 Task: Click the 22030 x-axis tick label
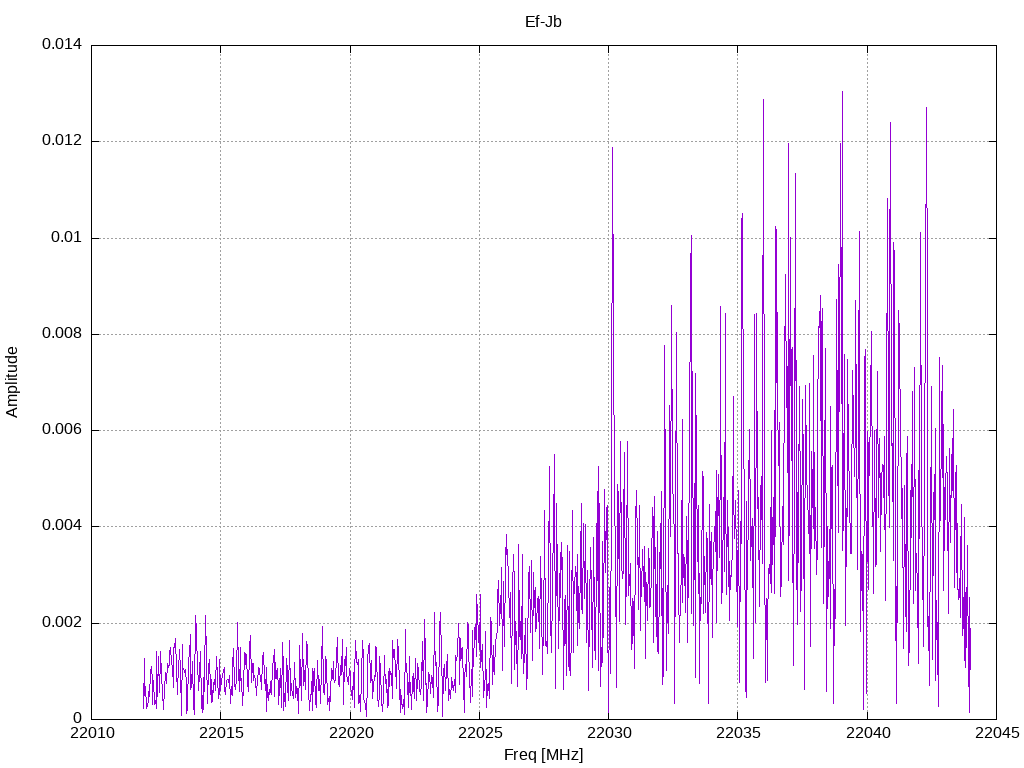pos(609,733)
